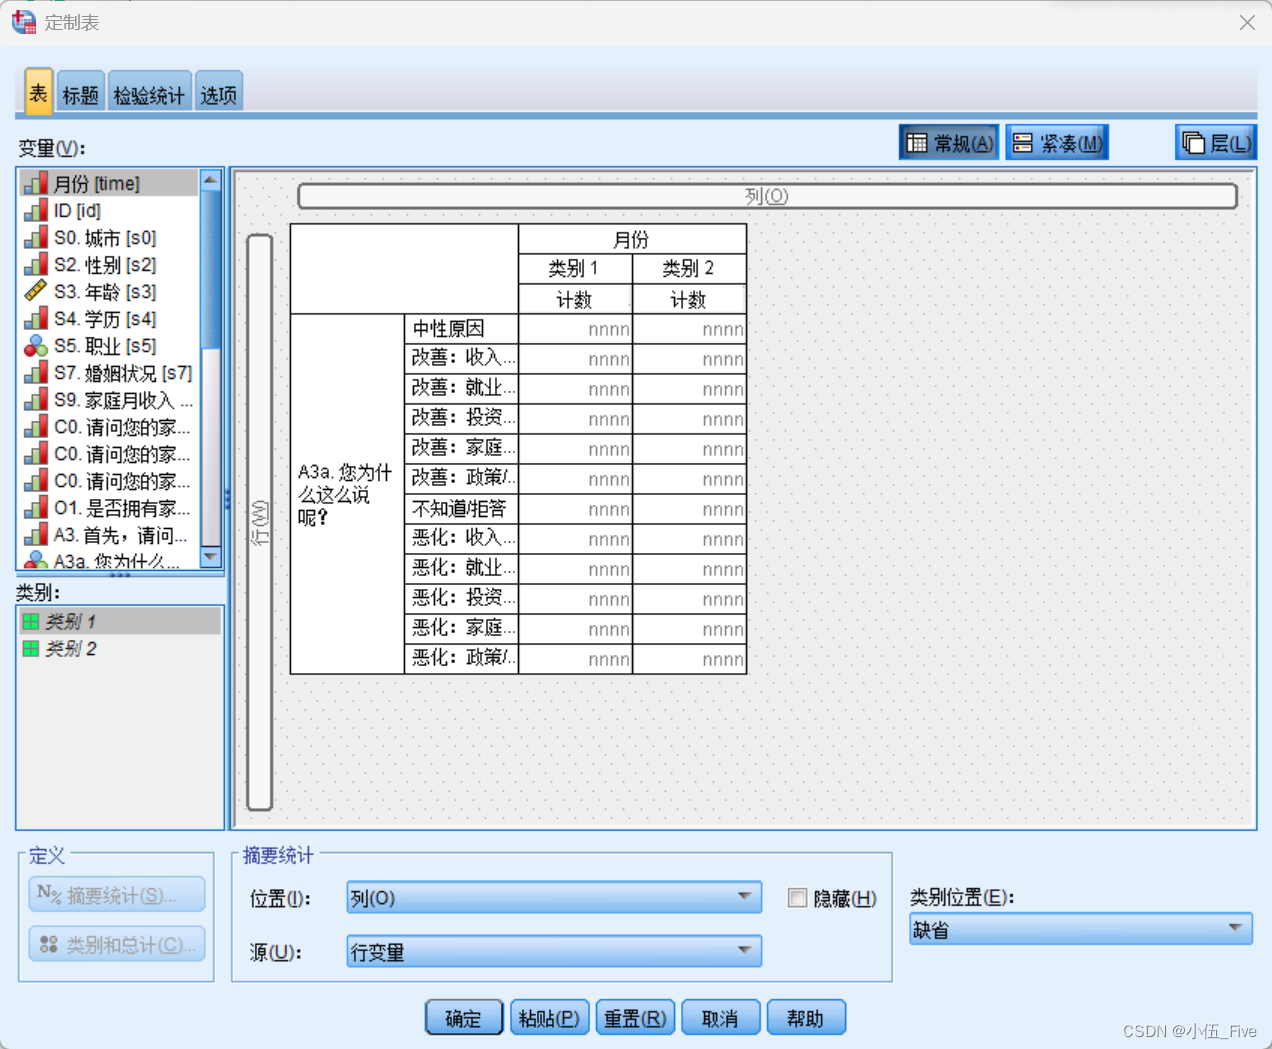Click the 月份 [time] variable icon

pyautogui.click(x=35, y=183)
